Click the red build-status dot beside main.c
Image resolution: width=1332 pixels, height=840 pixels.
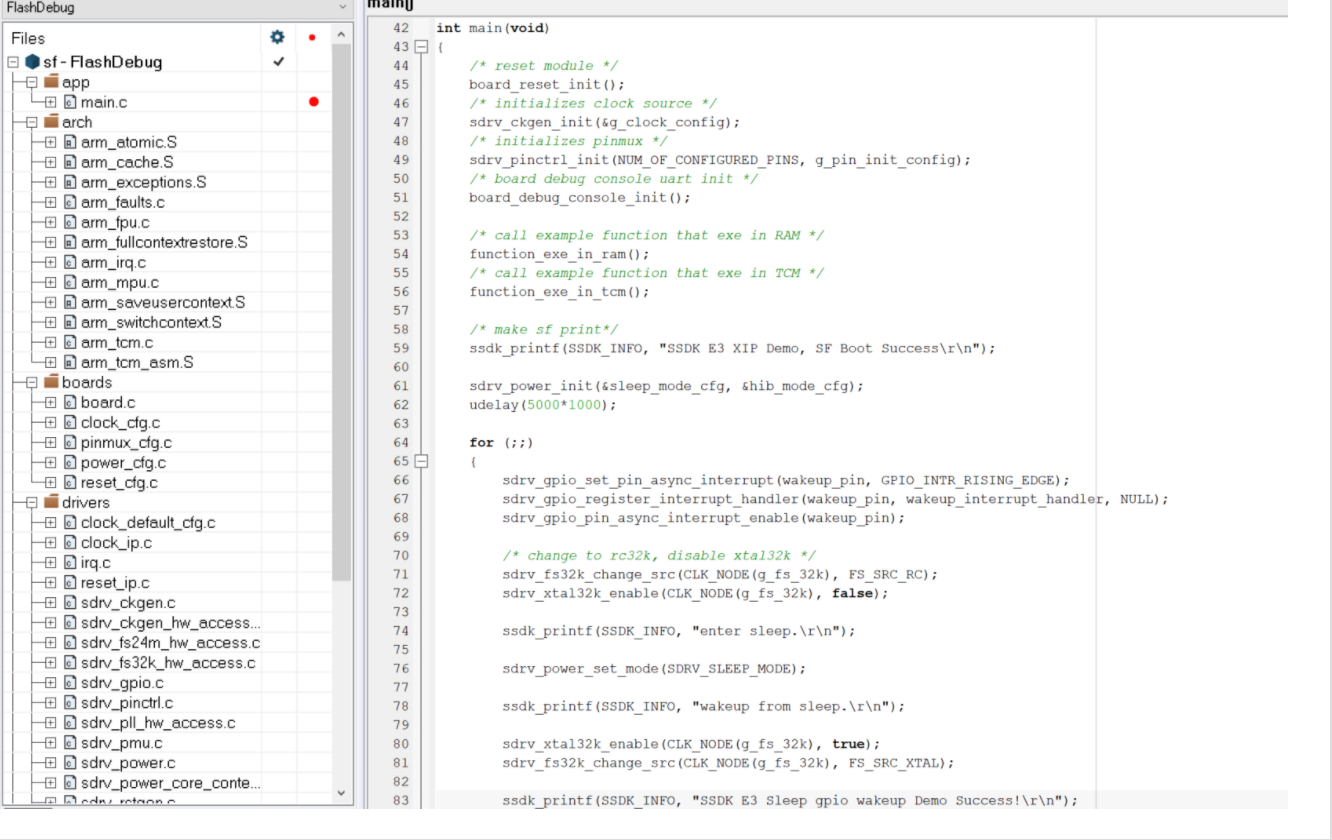[x=314, y=102]
